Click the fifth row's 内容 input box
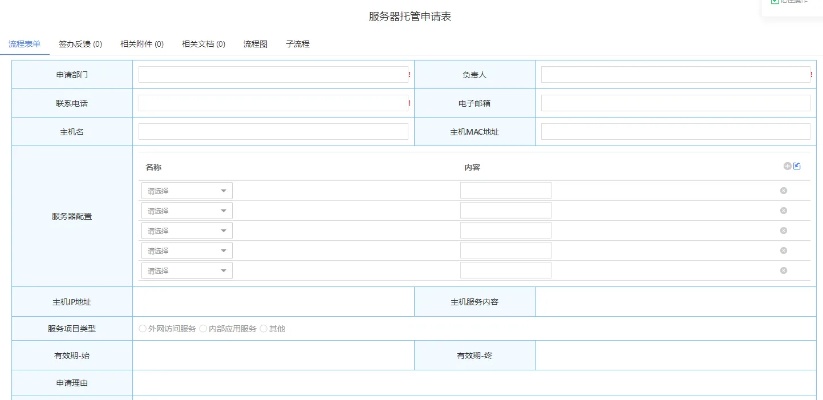The image size is (823, 400). 506,270
